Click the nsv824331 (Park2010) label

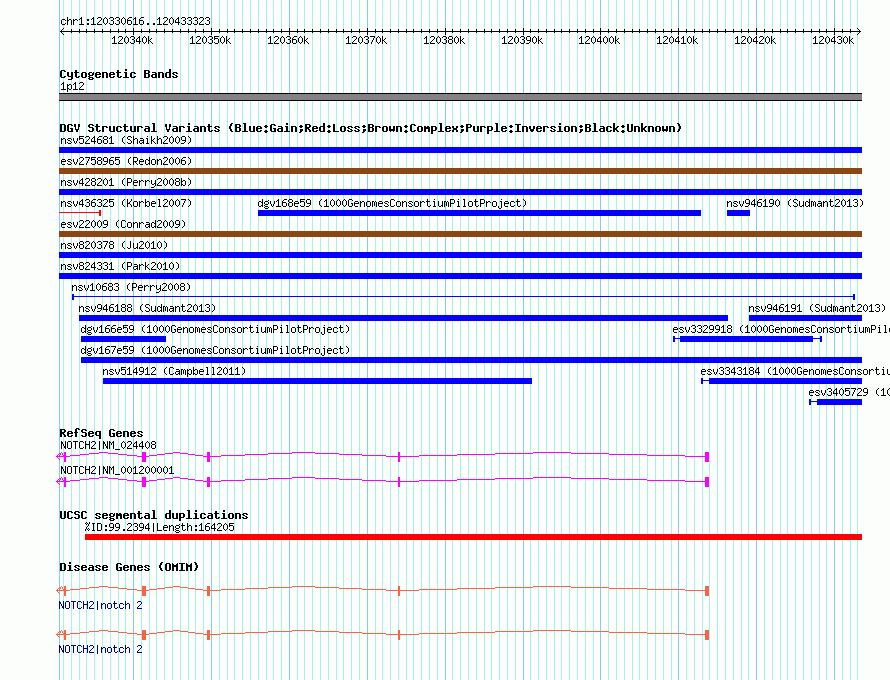coord(120,266)
